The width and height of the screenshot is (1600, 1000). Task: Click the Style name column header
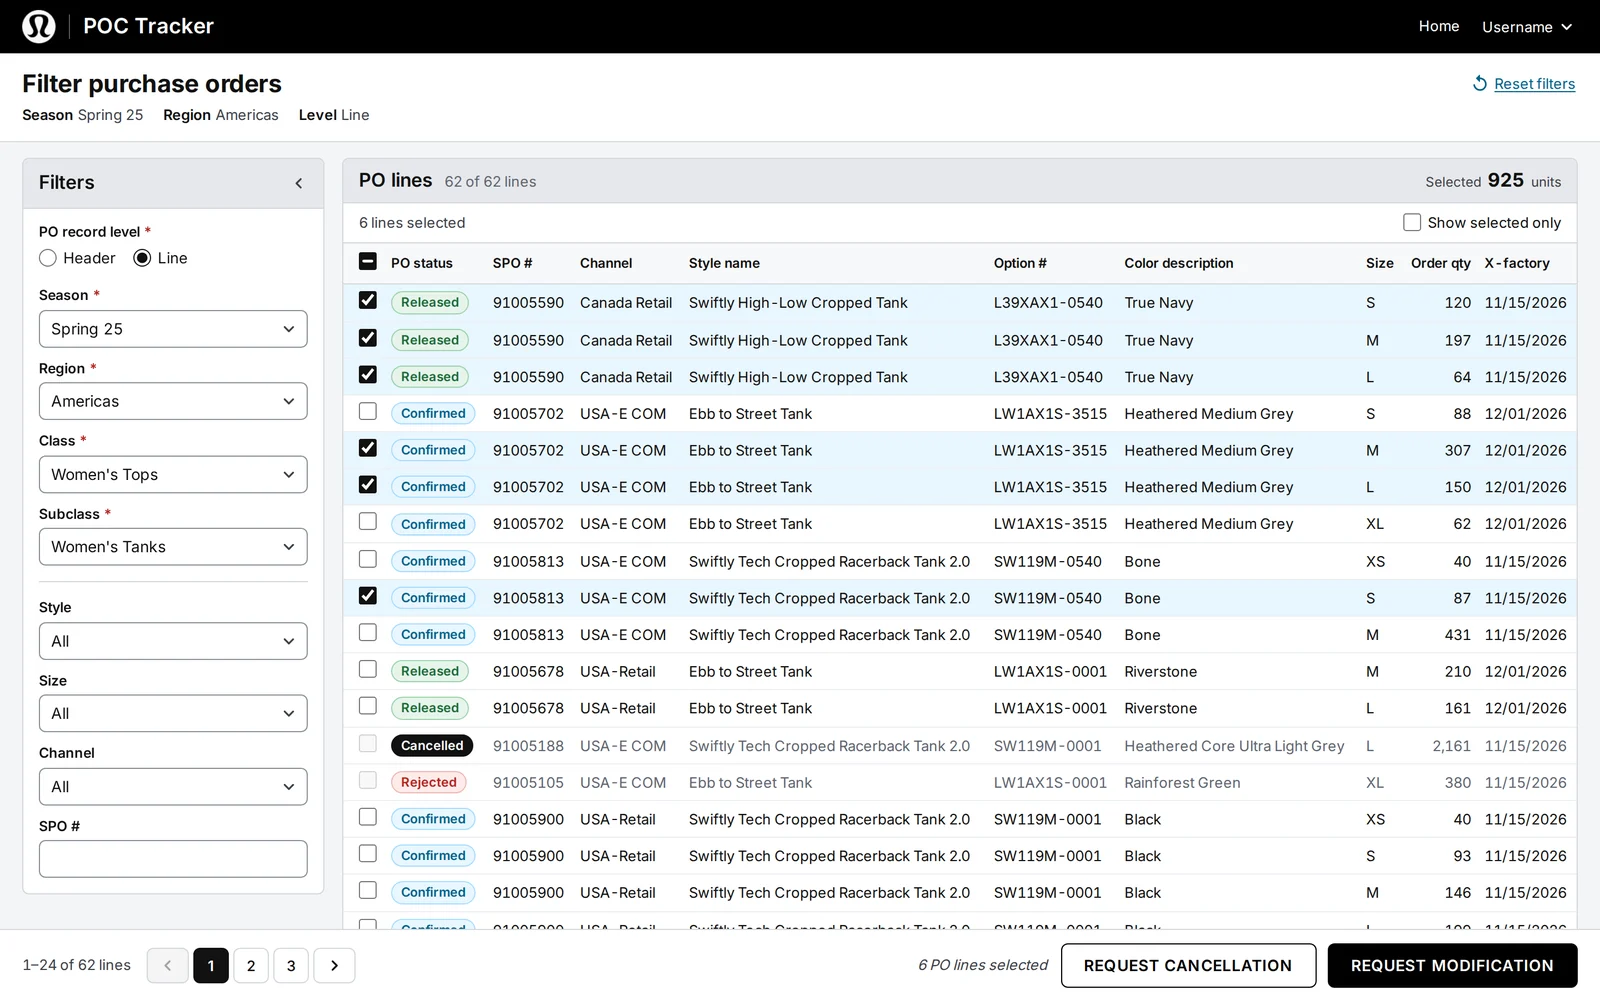724,263
